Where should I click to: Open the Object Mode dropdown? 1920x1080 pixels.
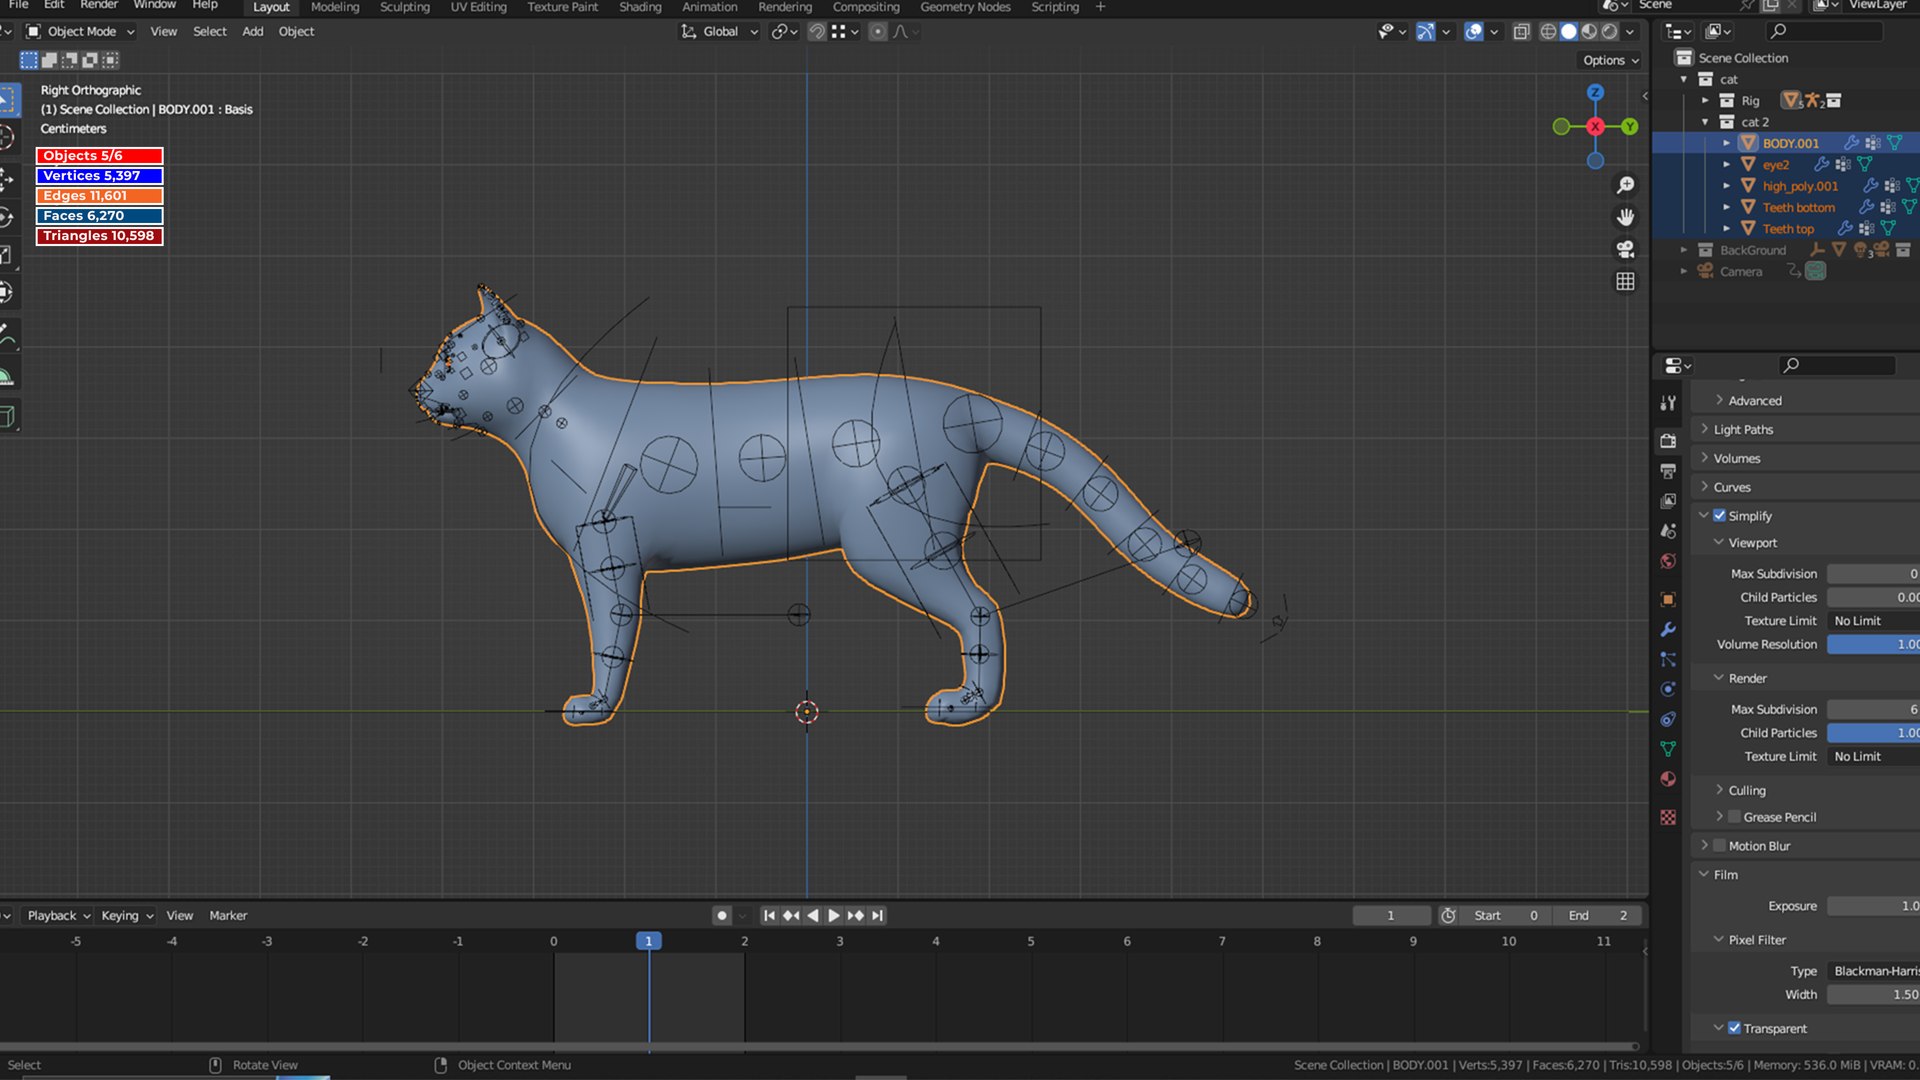click(80, 32)
